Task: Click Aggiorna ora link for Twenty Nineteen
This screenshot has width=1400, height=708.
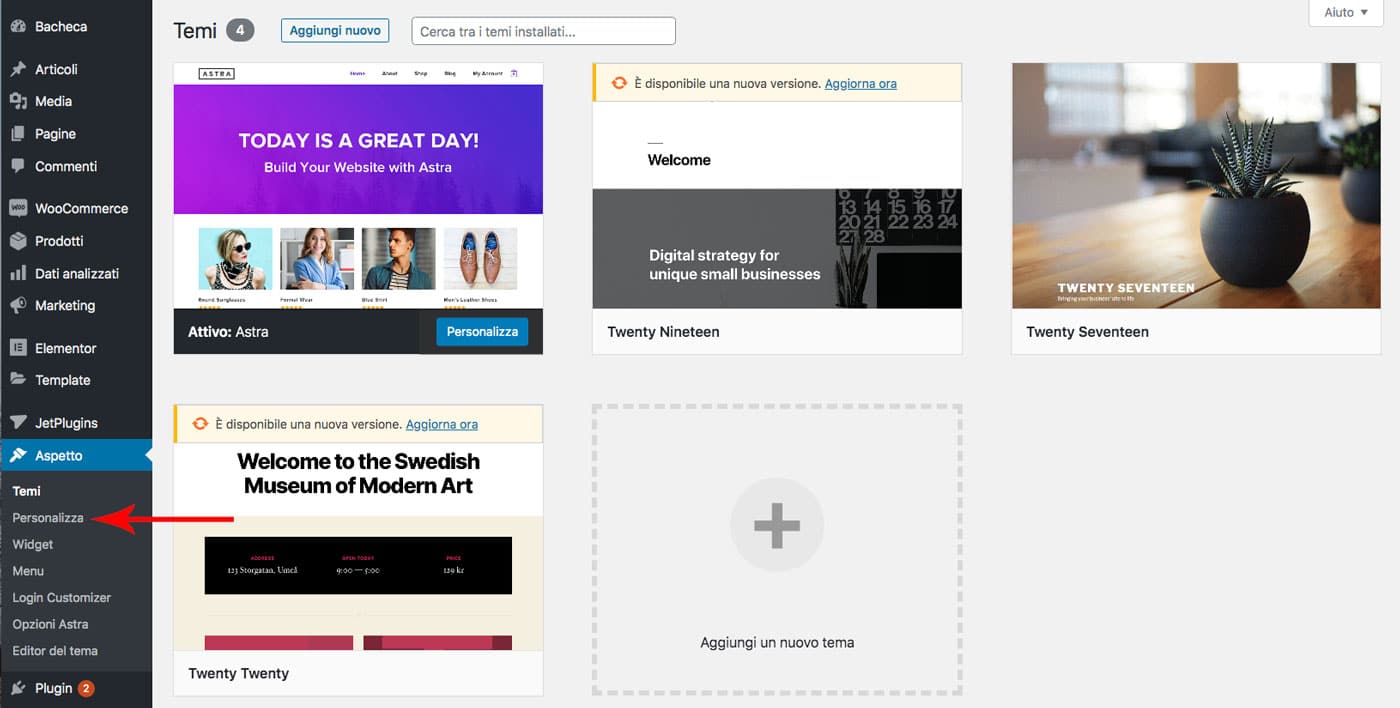Action: (x=861, y=83)
